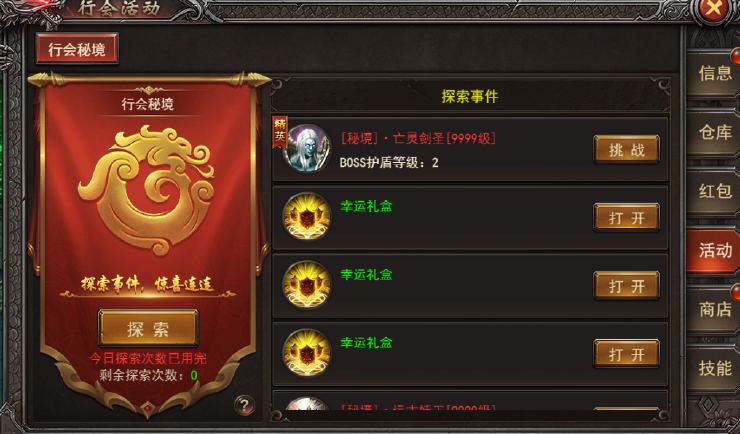Open the 商店 shop side tab
The width and height of the screenshot is (740, 434).
tap(715, 309)
